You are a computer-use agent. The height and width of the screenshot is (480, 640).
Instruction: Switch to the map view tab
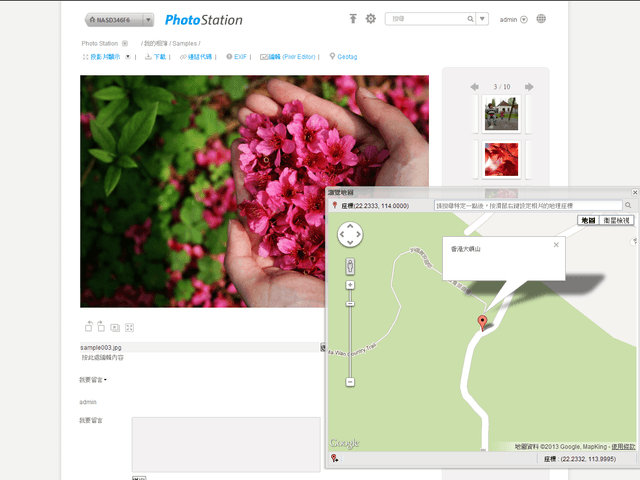pyautogui.click(x=588, y=220)
